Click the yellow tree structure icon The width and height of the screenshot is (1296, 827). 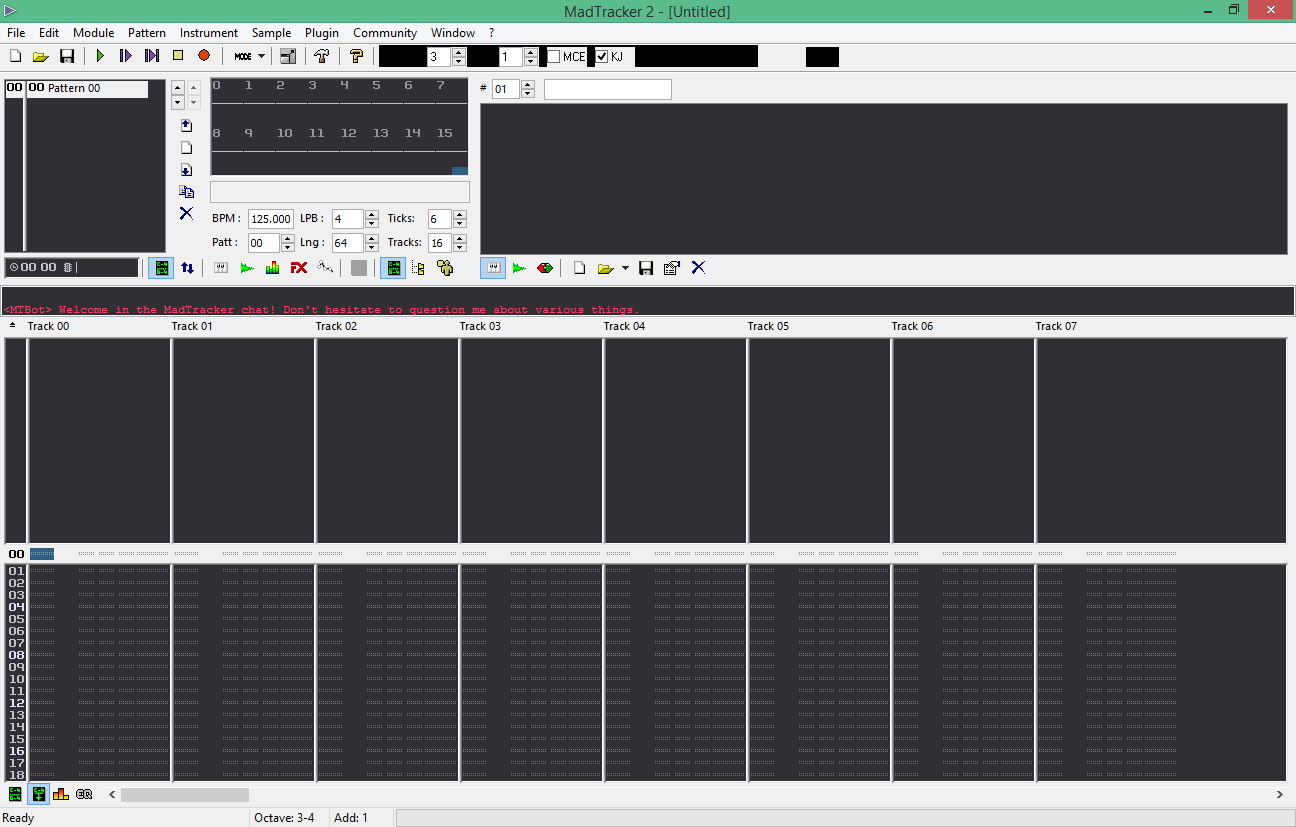click(x=419, y=268)
